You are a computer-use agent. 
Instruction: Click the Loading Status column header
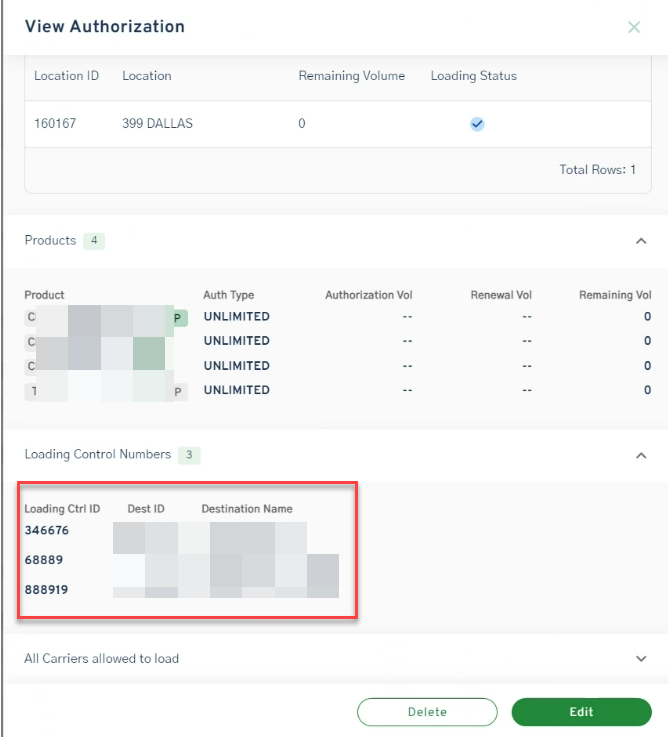(473, 76)
